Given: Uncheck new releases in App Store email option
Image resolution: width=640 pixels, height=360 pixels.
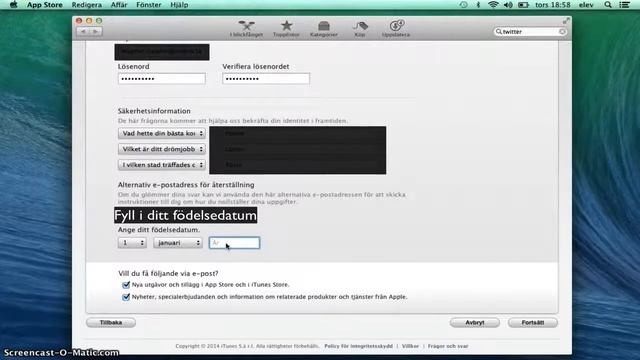Looking at the screenshot, I should point(126,284).
